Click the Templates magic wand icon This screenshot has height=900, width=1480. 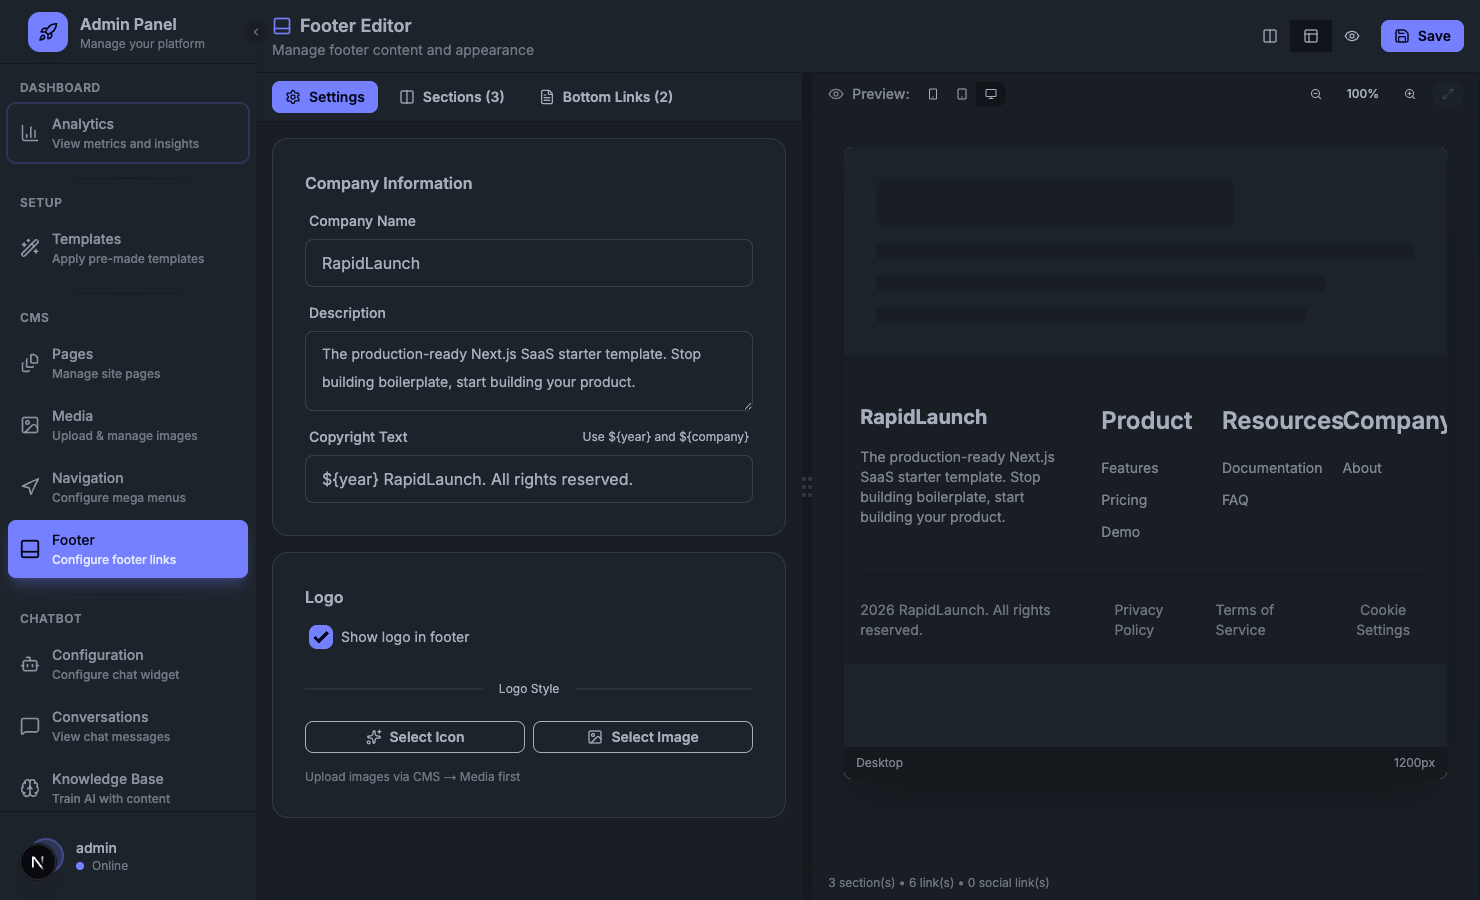click(x=30, y=248)
